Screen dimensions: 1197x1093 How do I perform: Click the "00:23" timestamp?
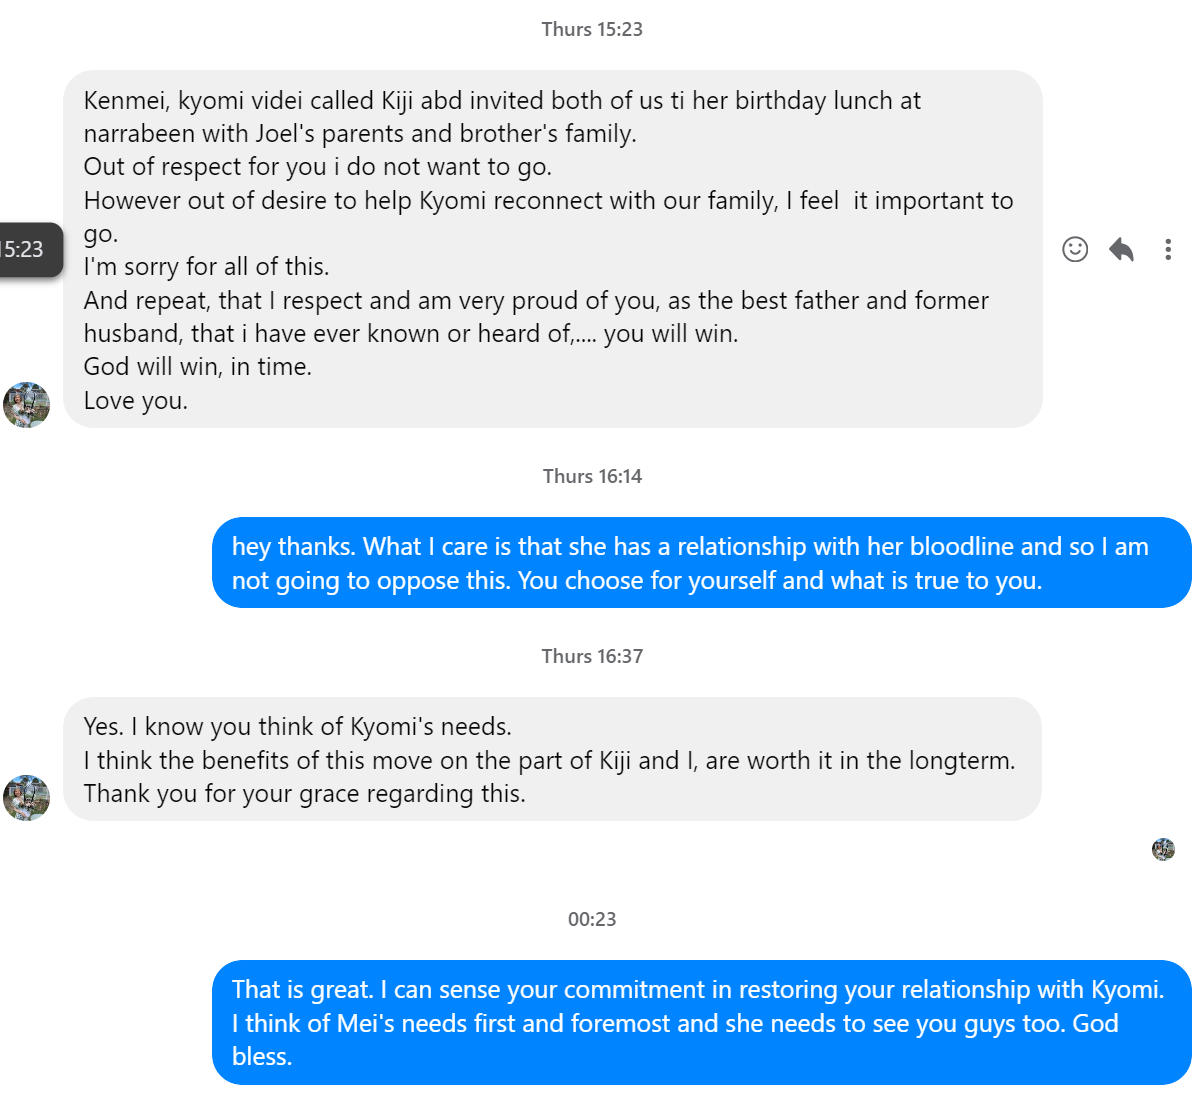[x=592, y=919]
